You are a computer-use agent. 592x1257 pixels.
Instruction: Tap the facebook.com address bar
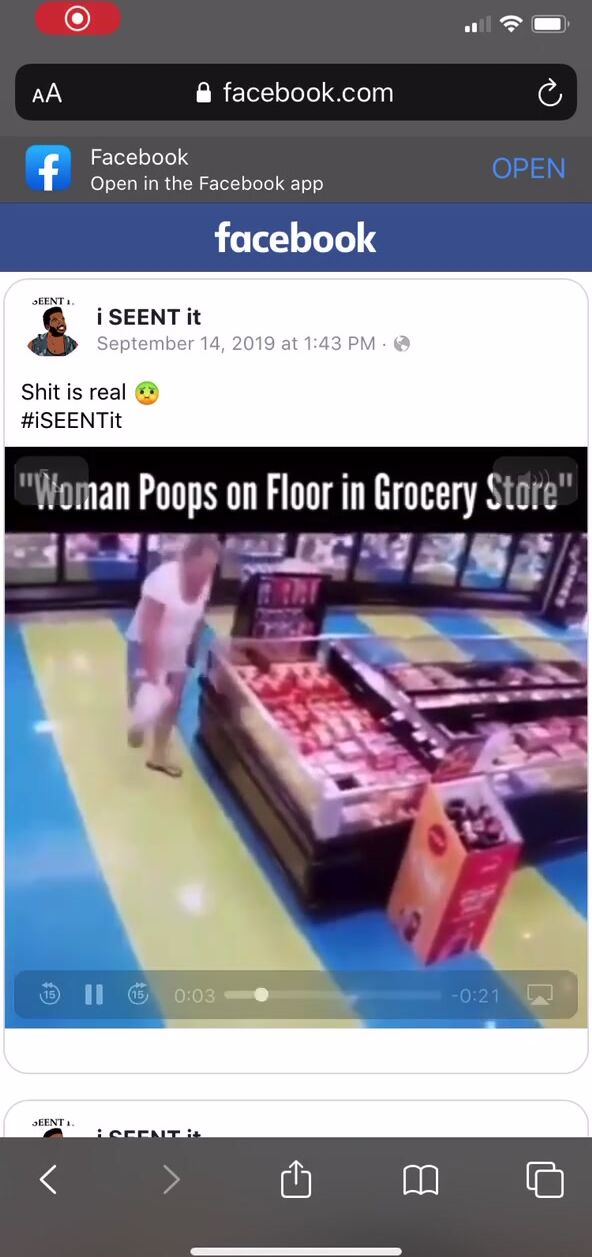(296, 93)
